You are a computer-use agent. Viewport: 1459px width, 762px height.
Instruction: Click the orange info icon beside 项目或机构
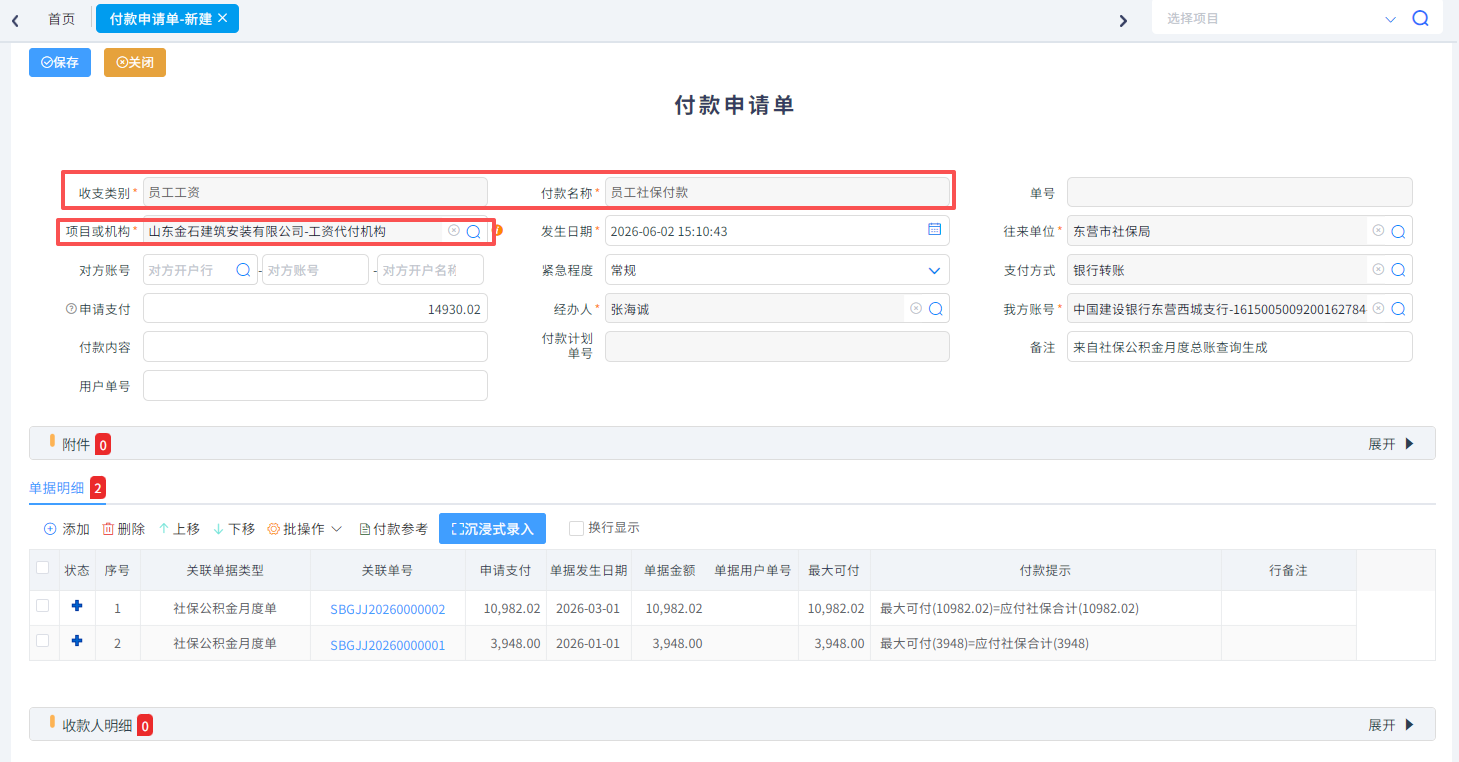click(498, 230)
